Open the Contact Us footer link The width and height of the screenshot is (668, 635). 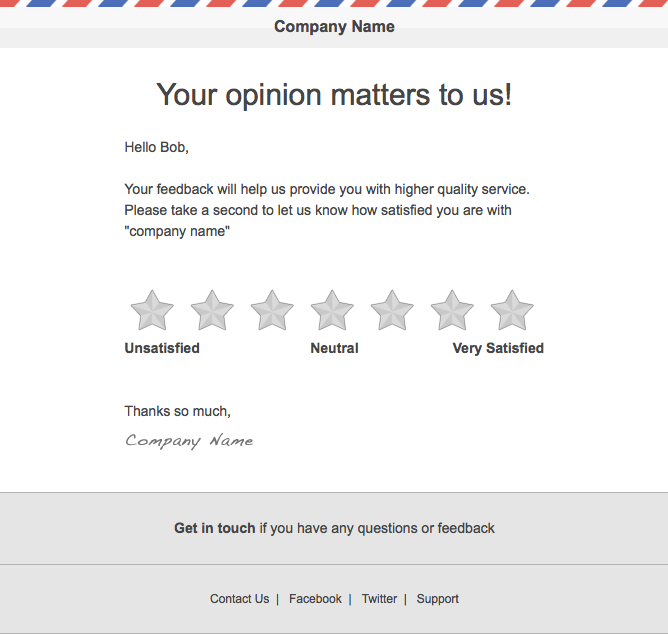[x=239, y=599]
